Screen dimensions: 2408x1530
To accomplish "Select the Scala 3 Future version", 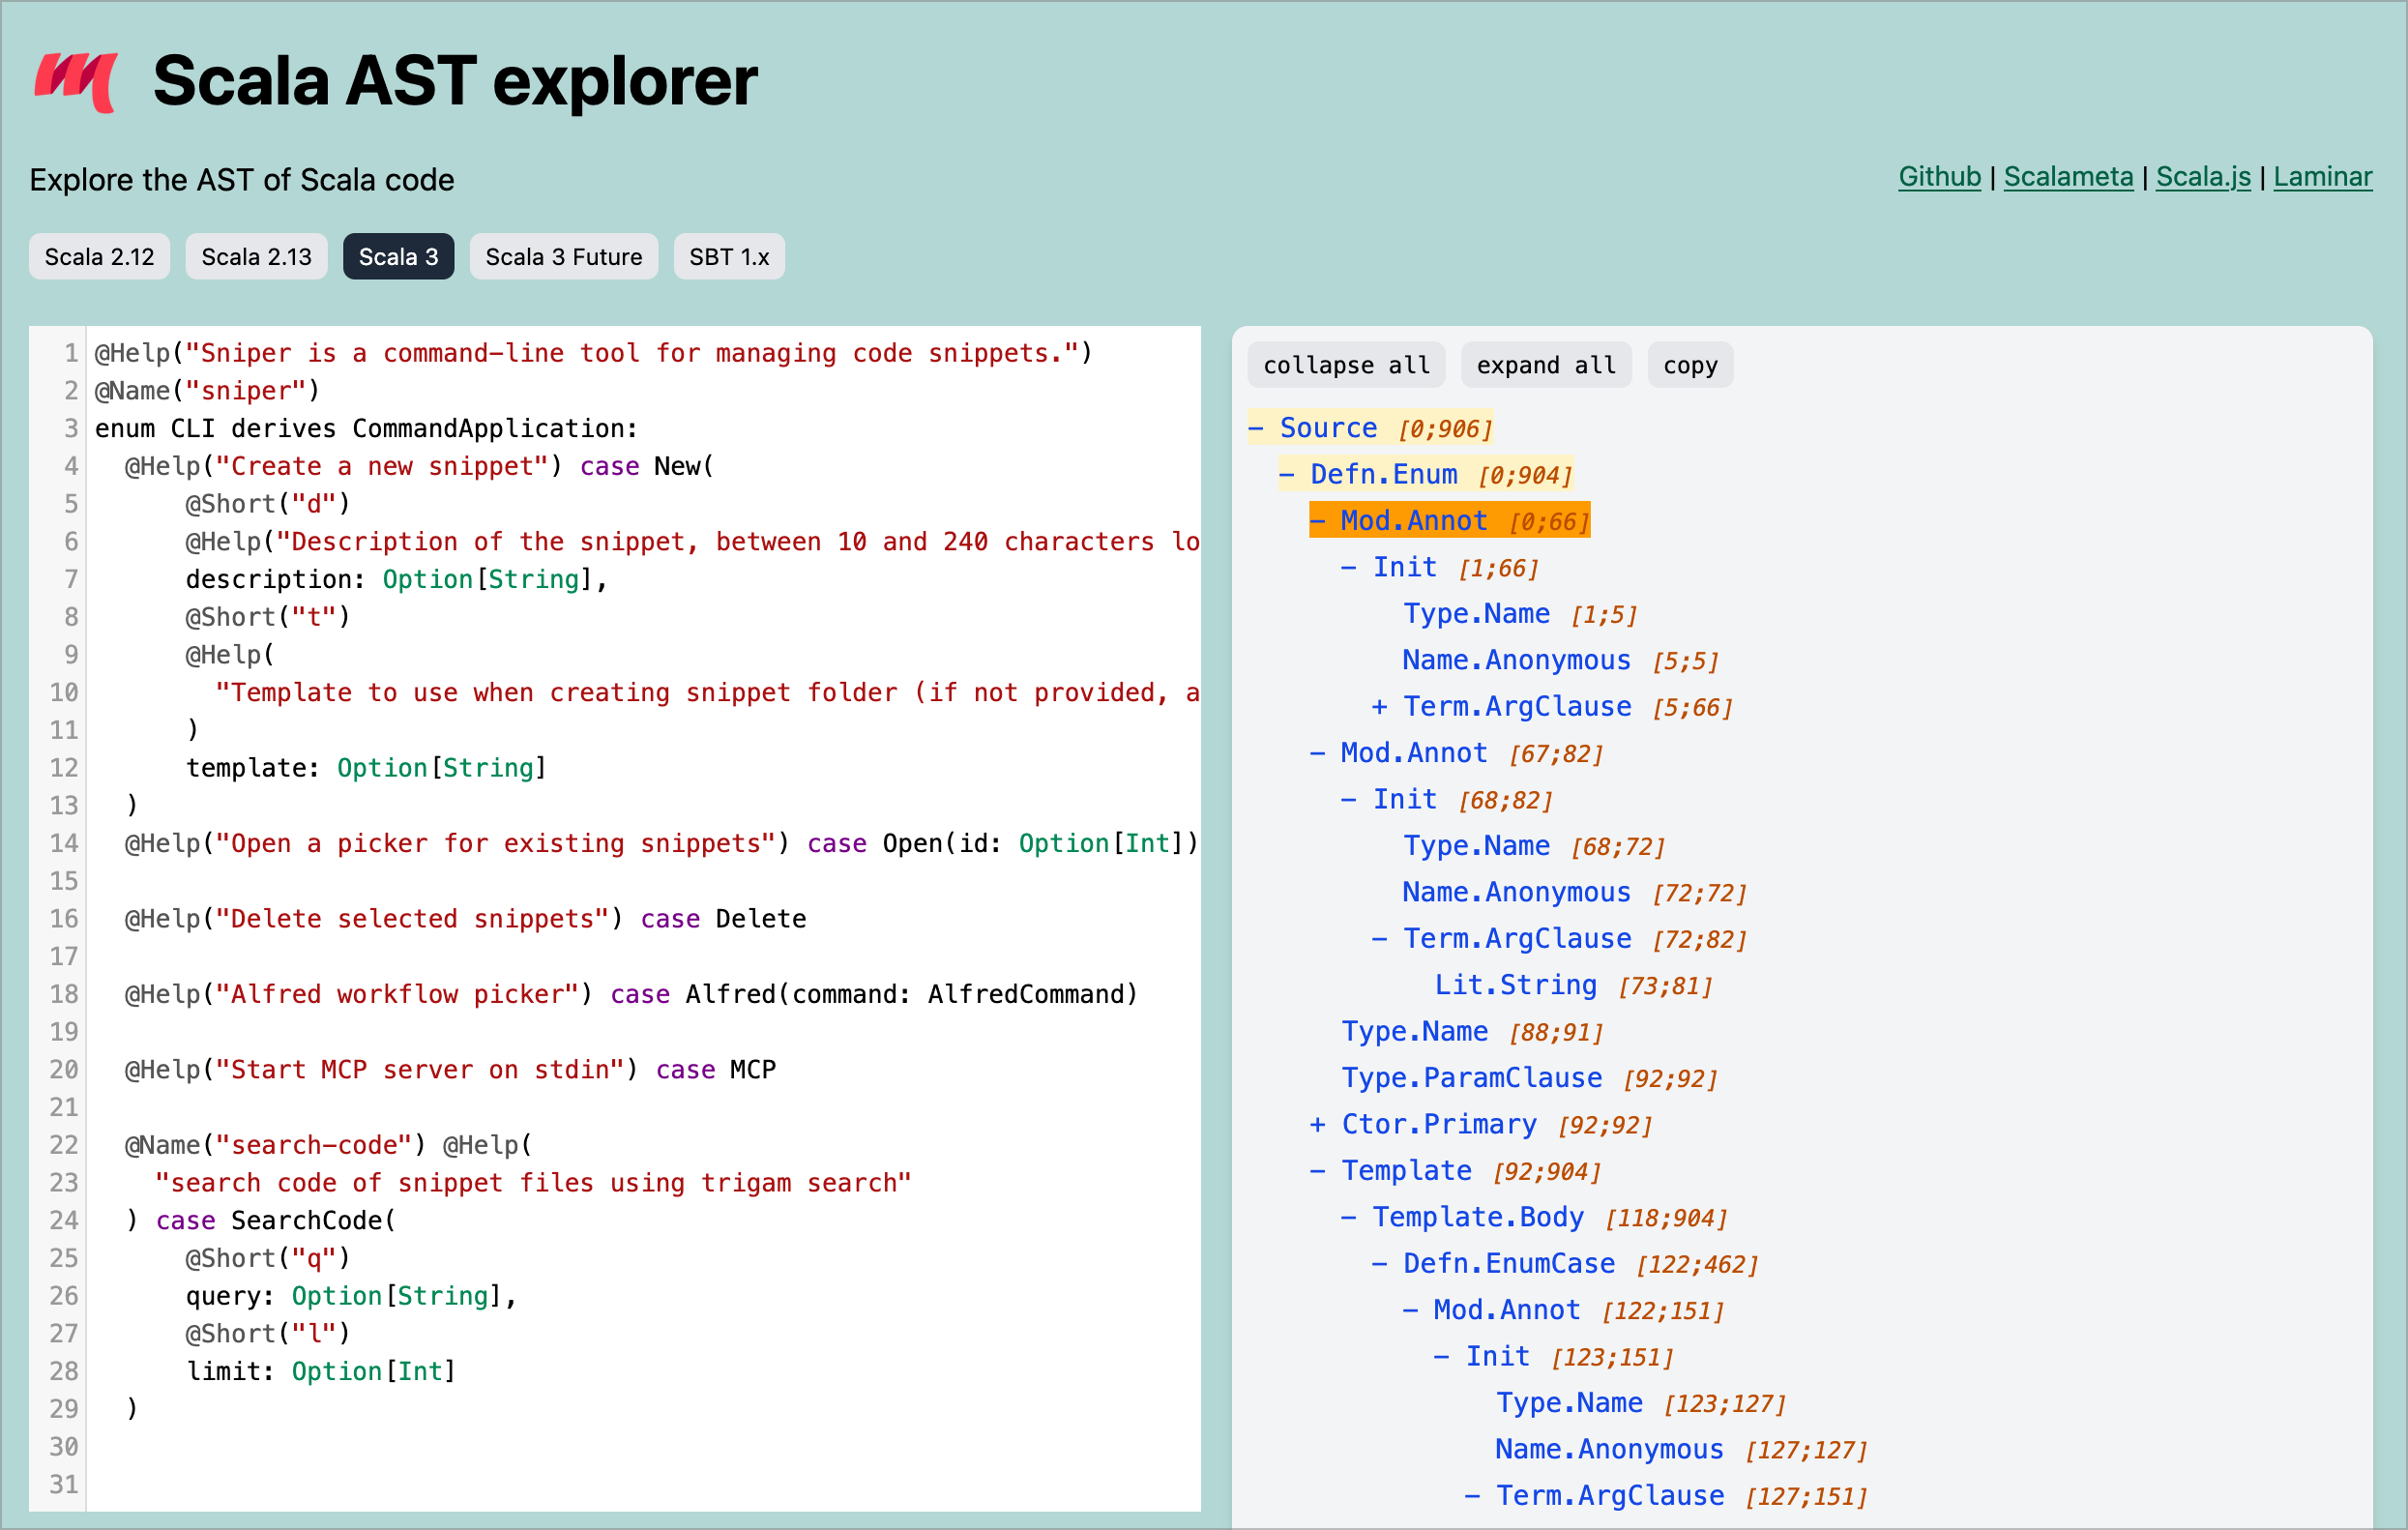I will tap(563, 256).
